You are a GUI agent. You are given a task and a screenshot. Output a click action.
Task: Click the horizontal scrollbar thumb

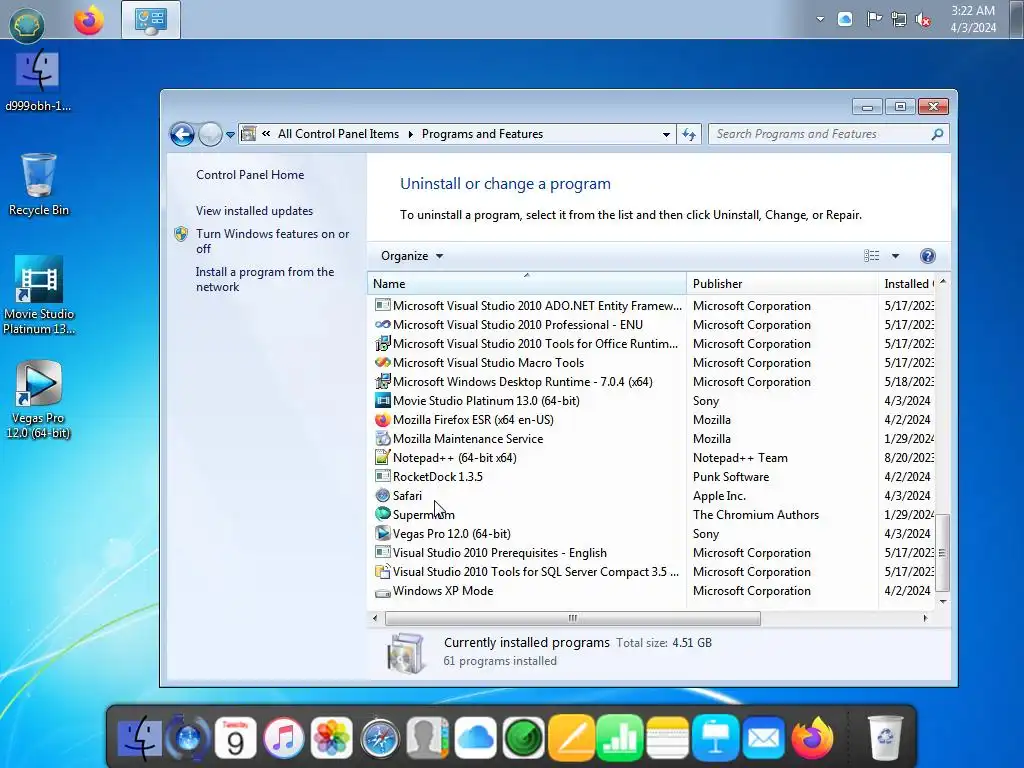click(x=573, y=618)
